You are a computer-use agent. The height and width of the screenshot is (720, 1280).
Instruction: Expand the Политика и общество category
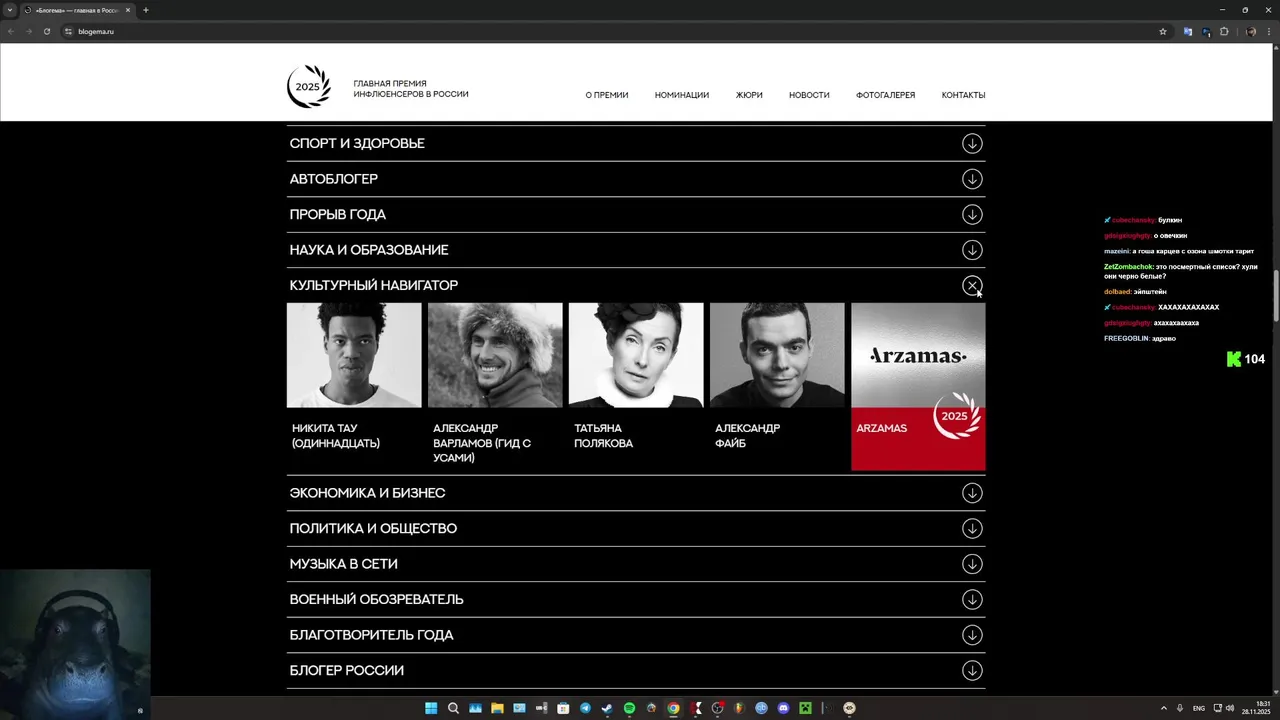pos(972,528)
